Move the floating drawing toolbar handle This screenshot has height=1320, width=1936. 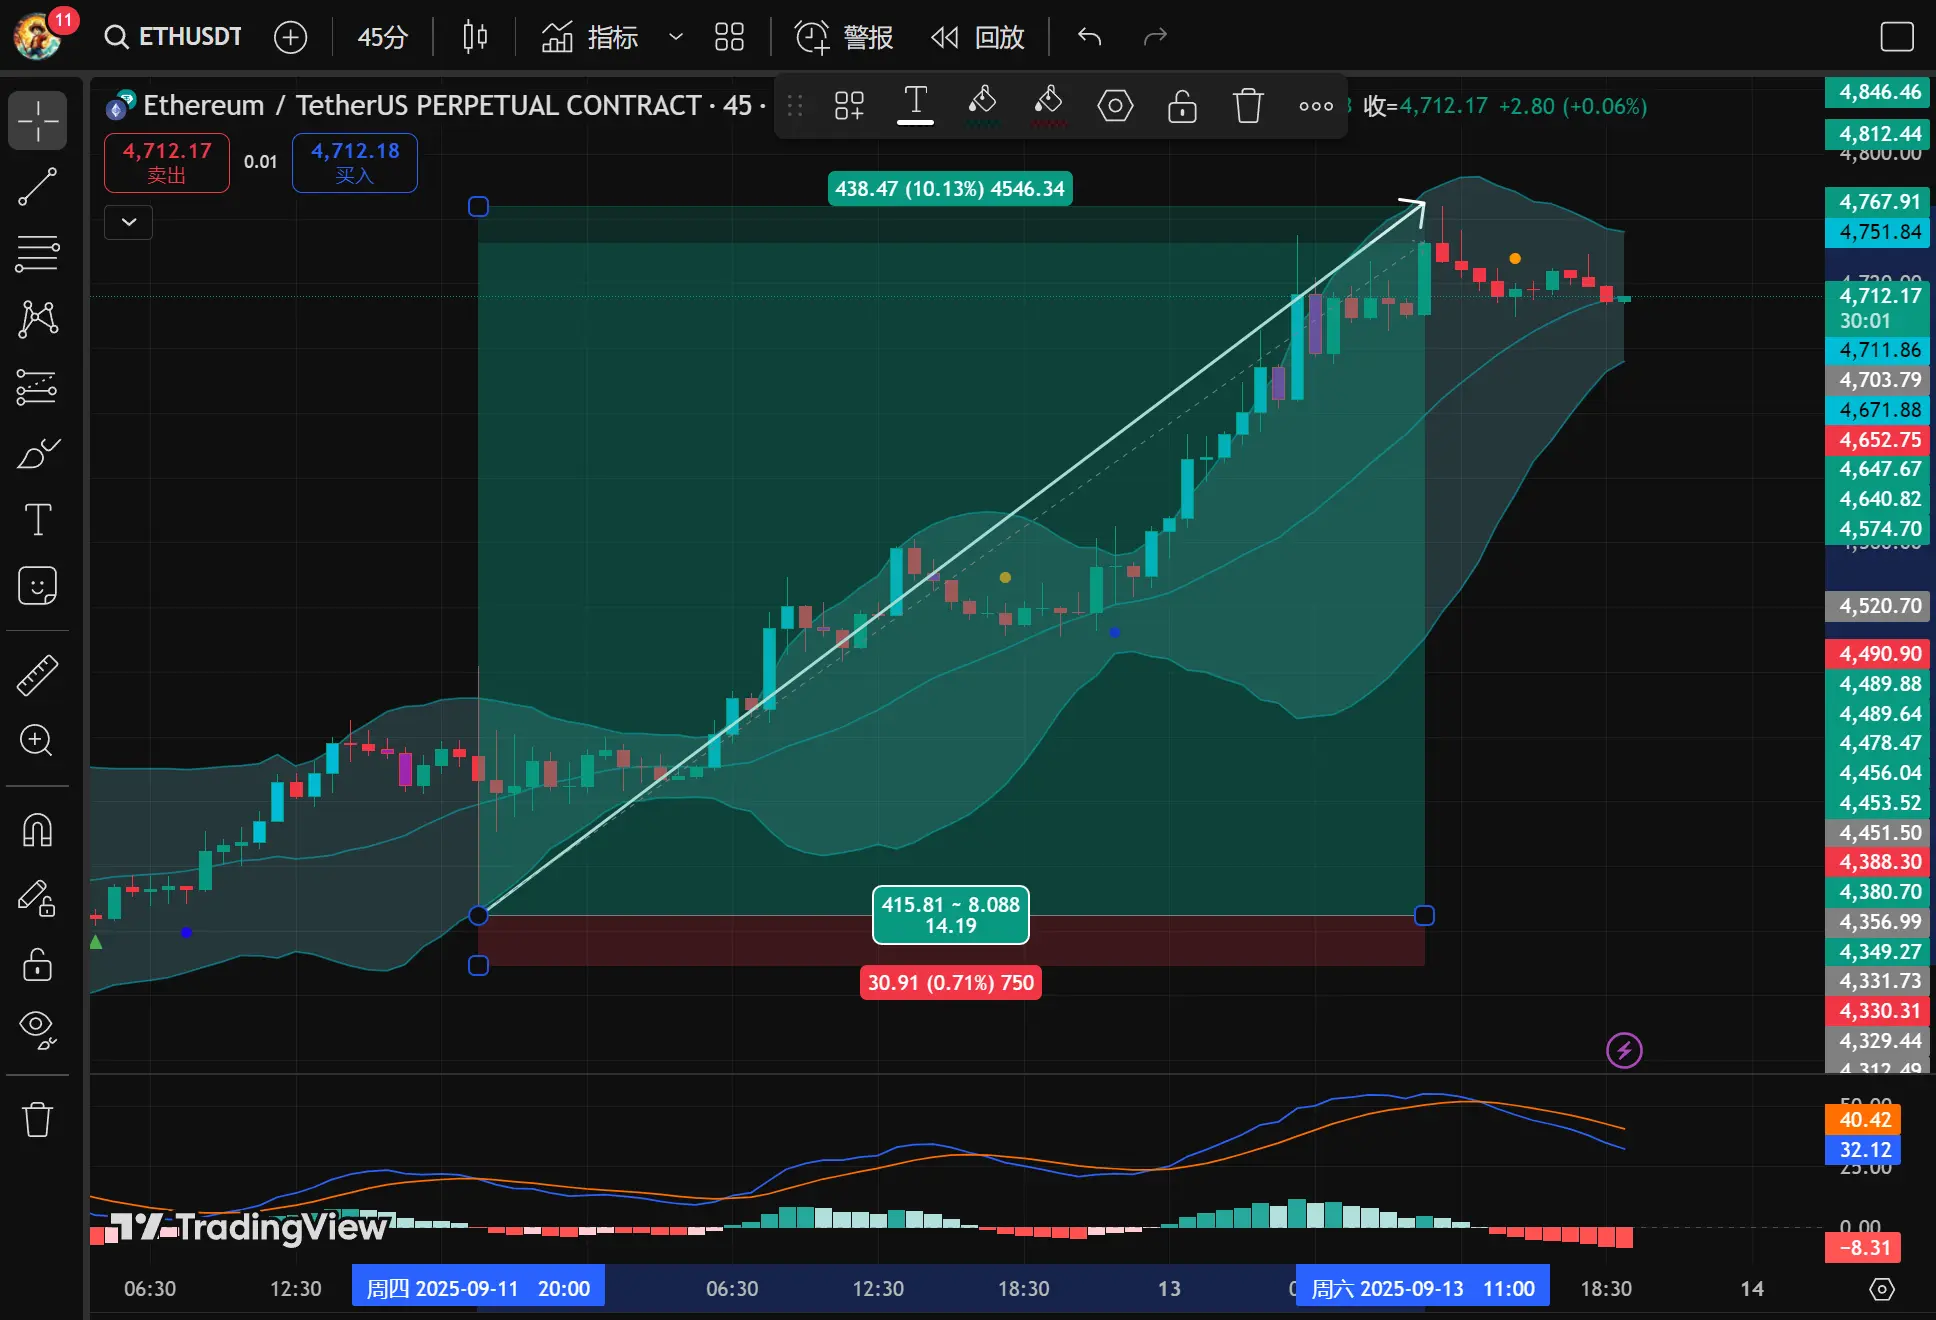coord(795,106)
